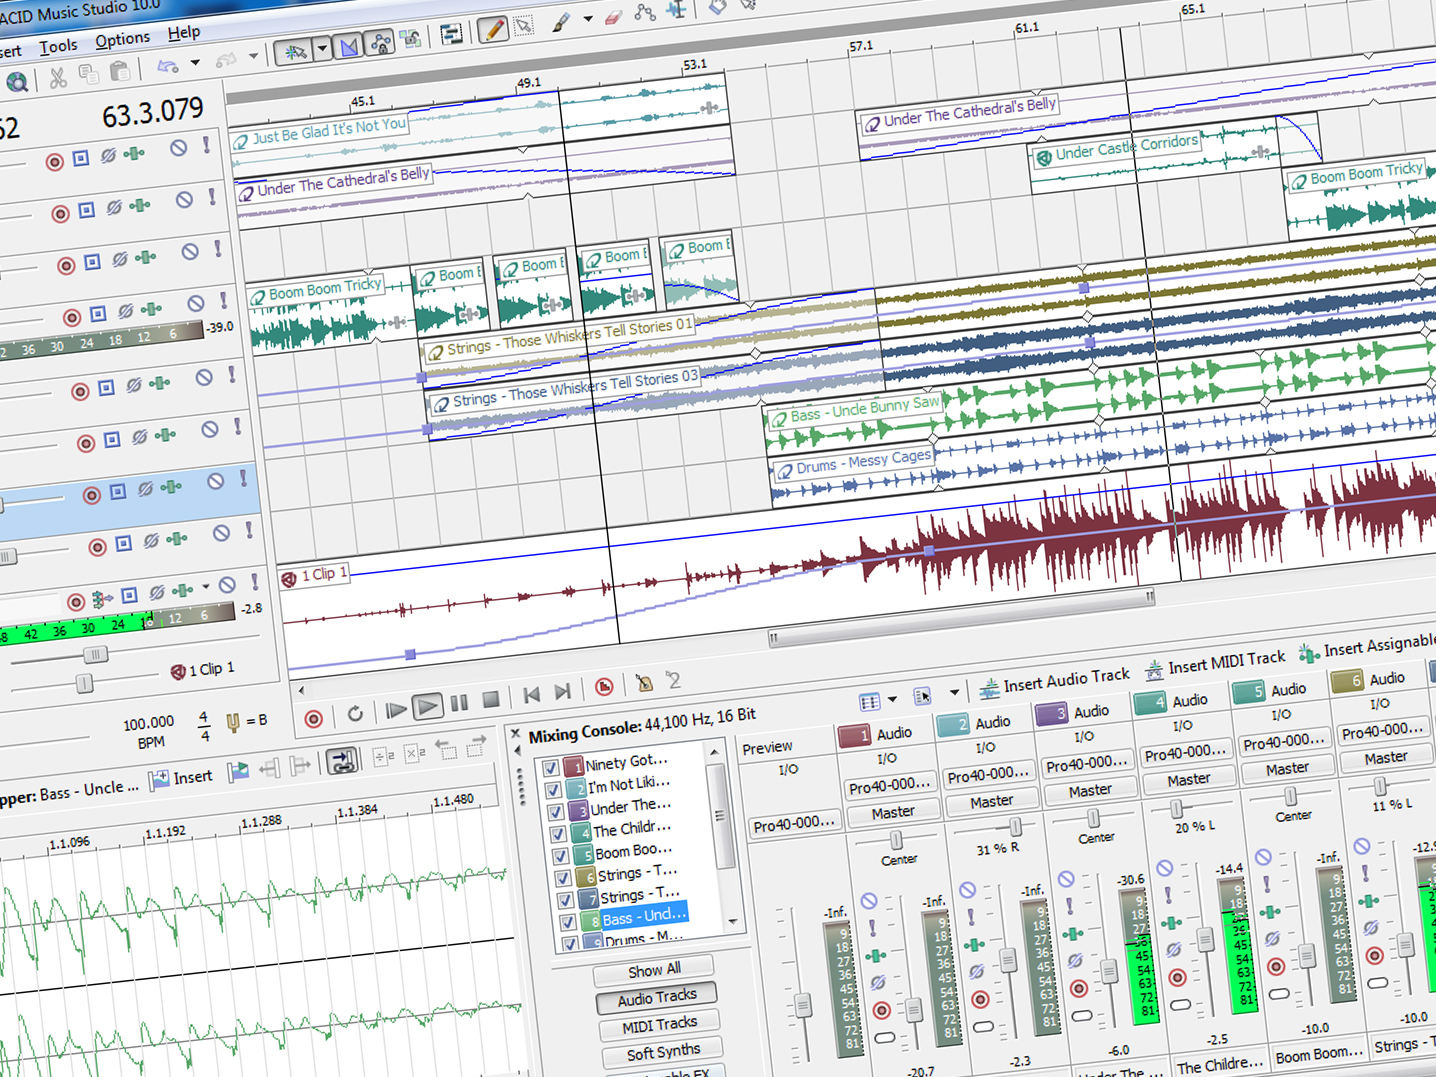Click Go to End transport button

point(562,692)
